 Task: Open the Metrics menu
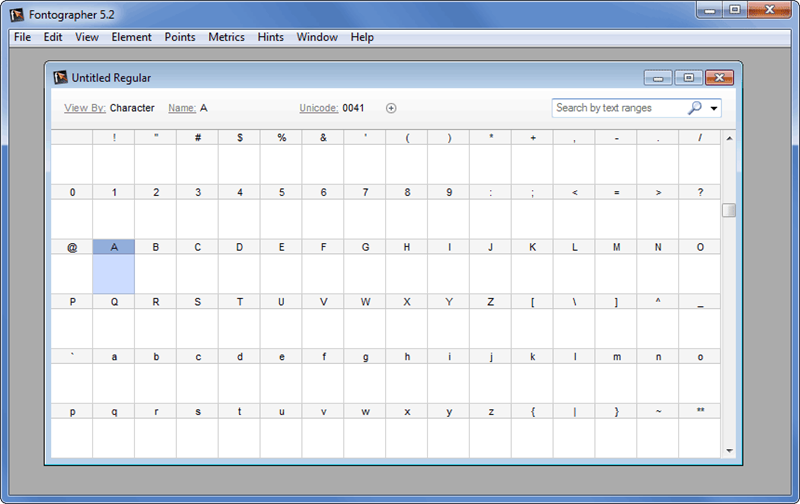coord(226,37)
